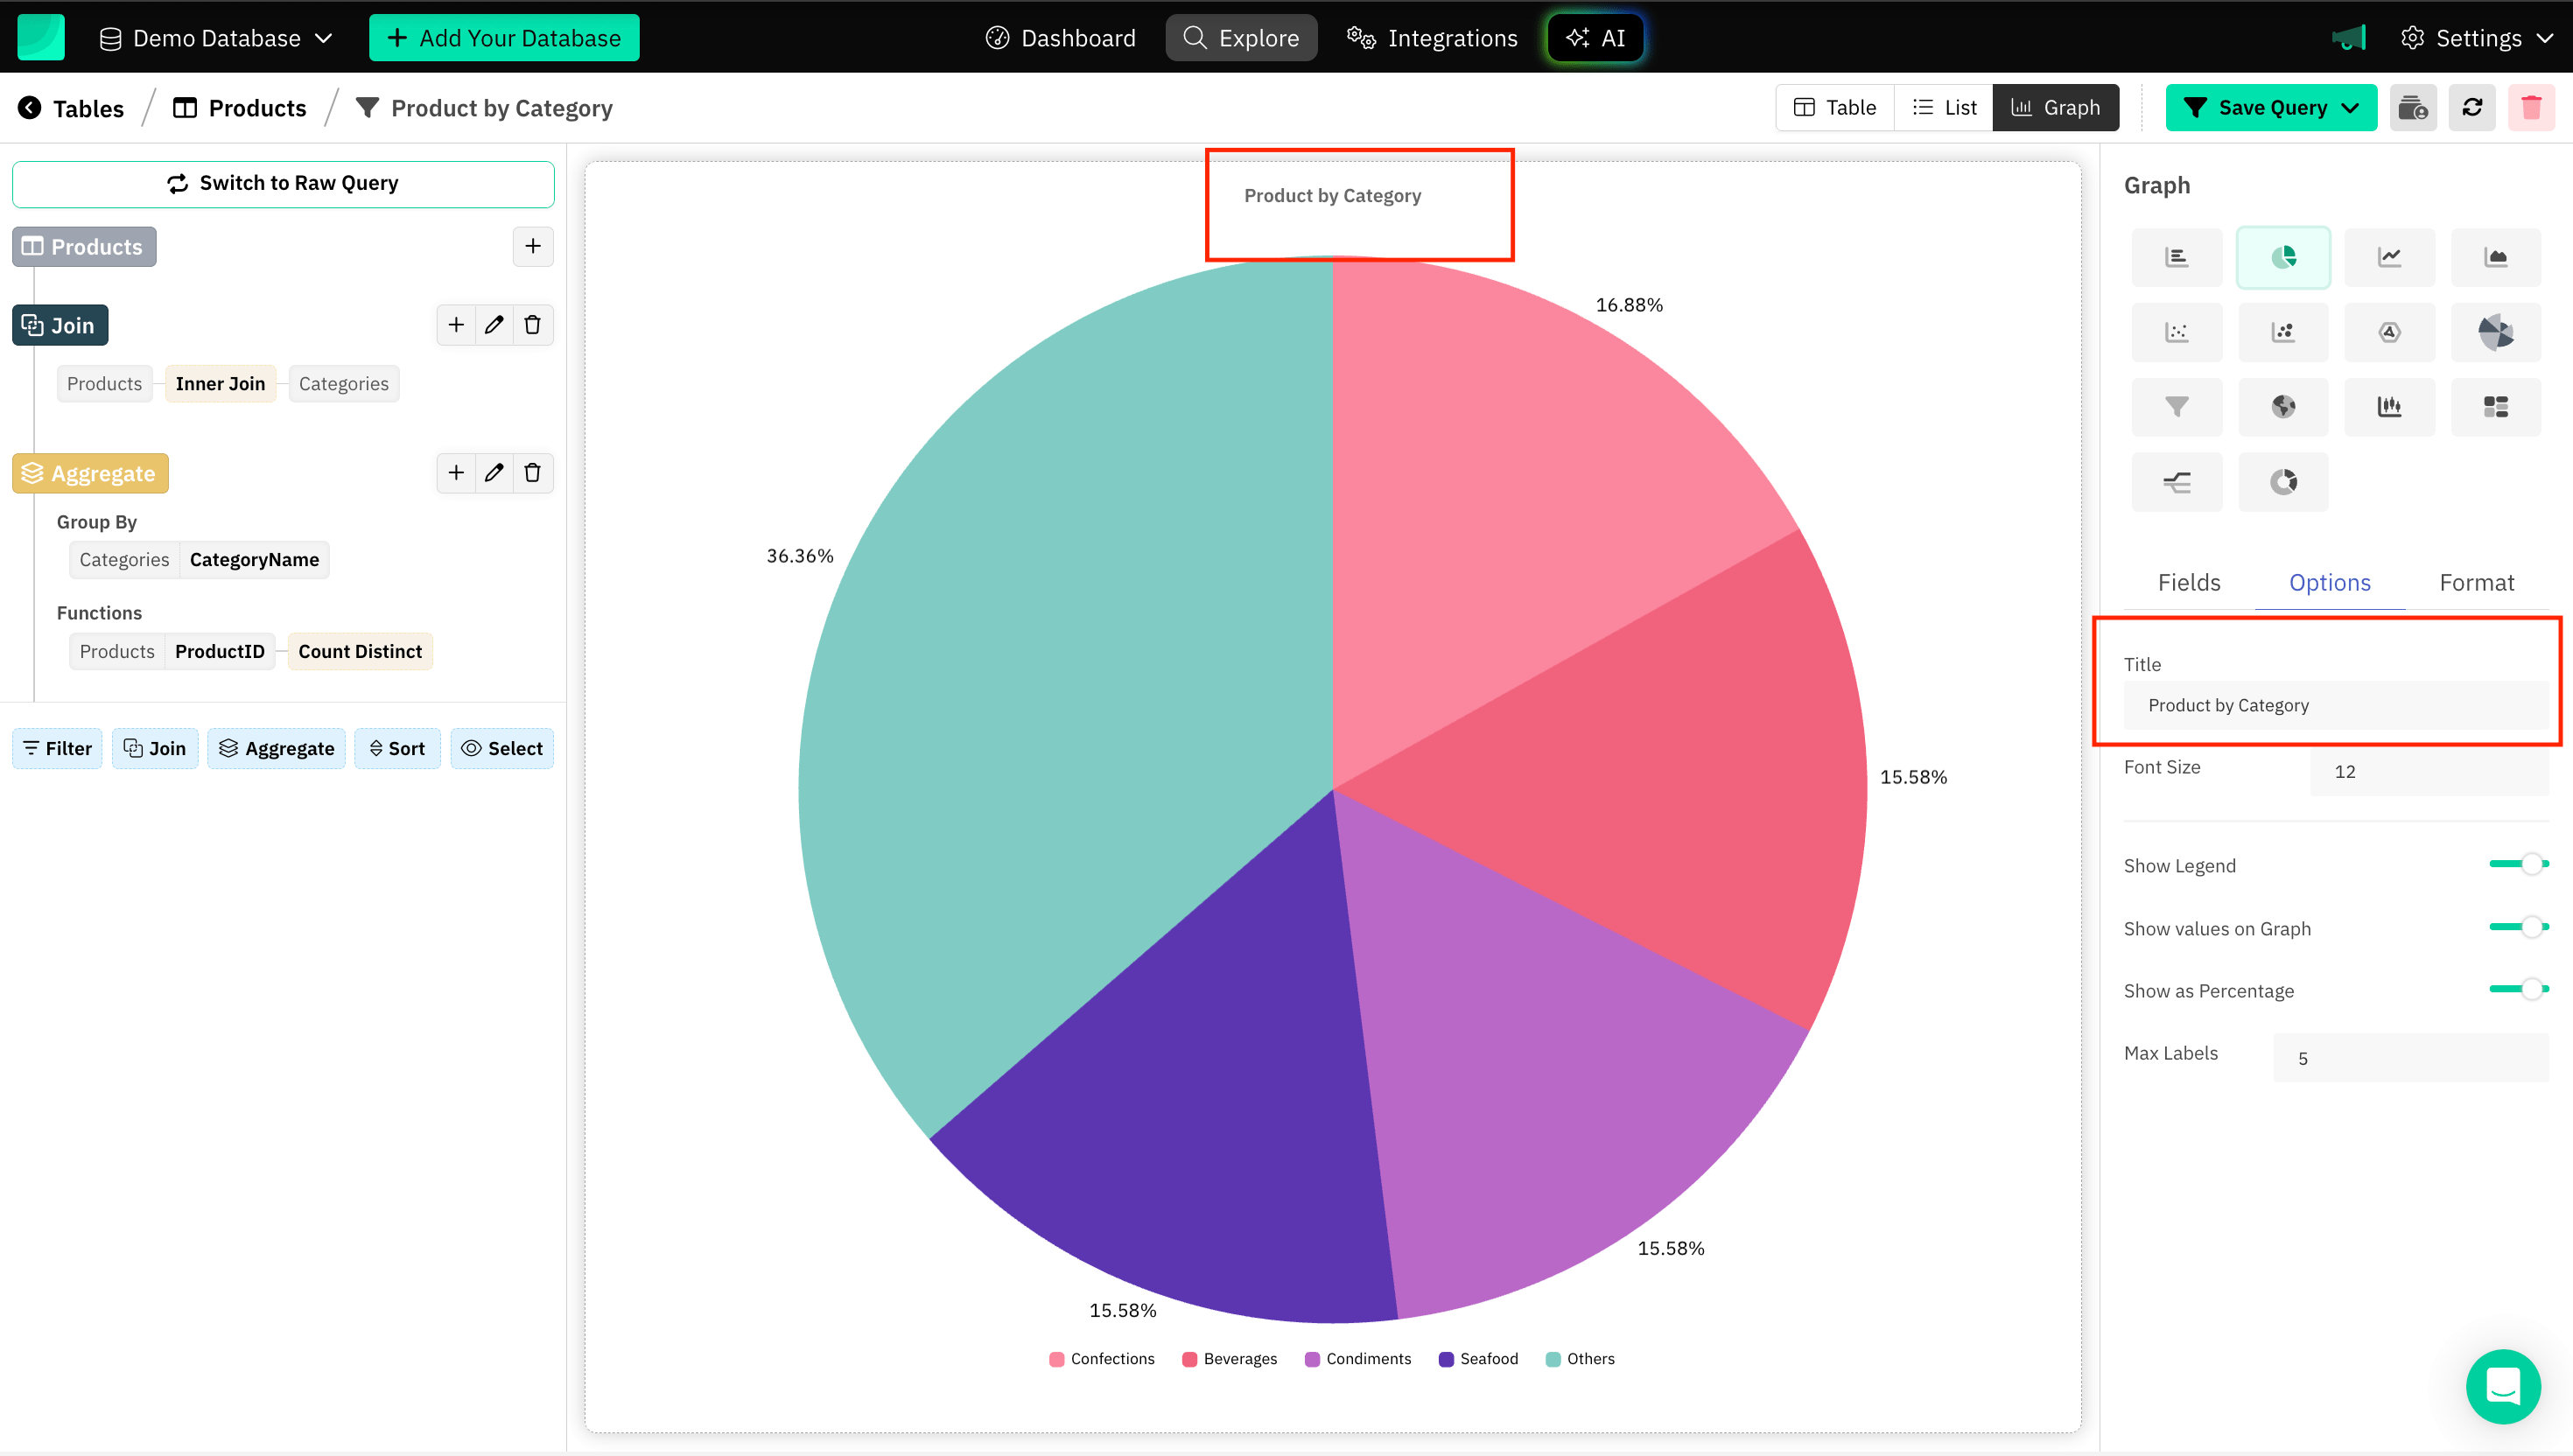Open the Dashboard menu item
The height and width of the screenshot is (1456, 2573).
pyautogui.click(x=1060, y=37)
